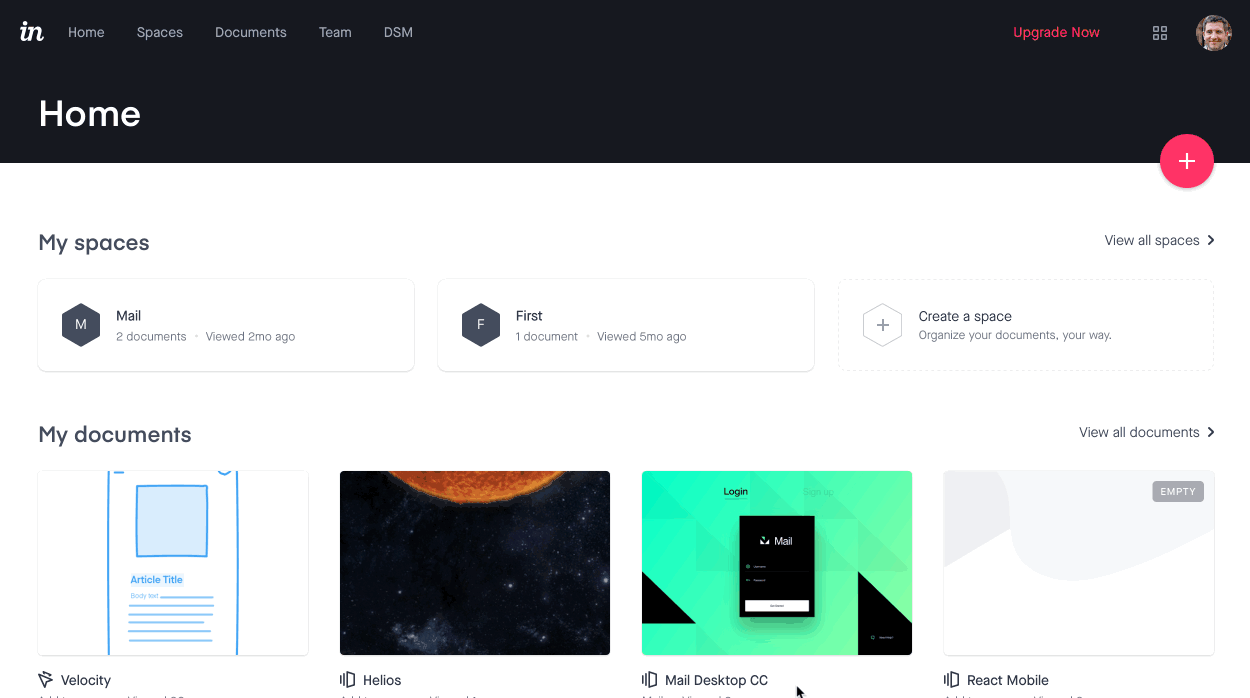Click the Create a space plus hexagon

[x=883, y=325]
